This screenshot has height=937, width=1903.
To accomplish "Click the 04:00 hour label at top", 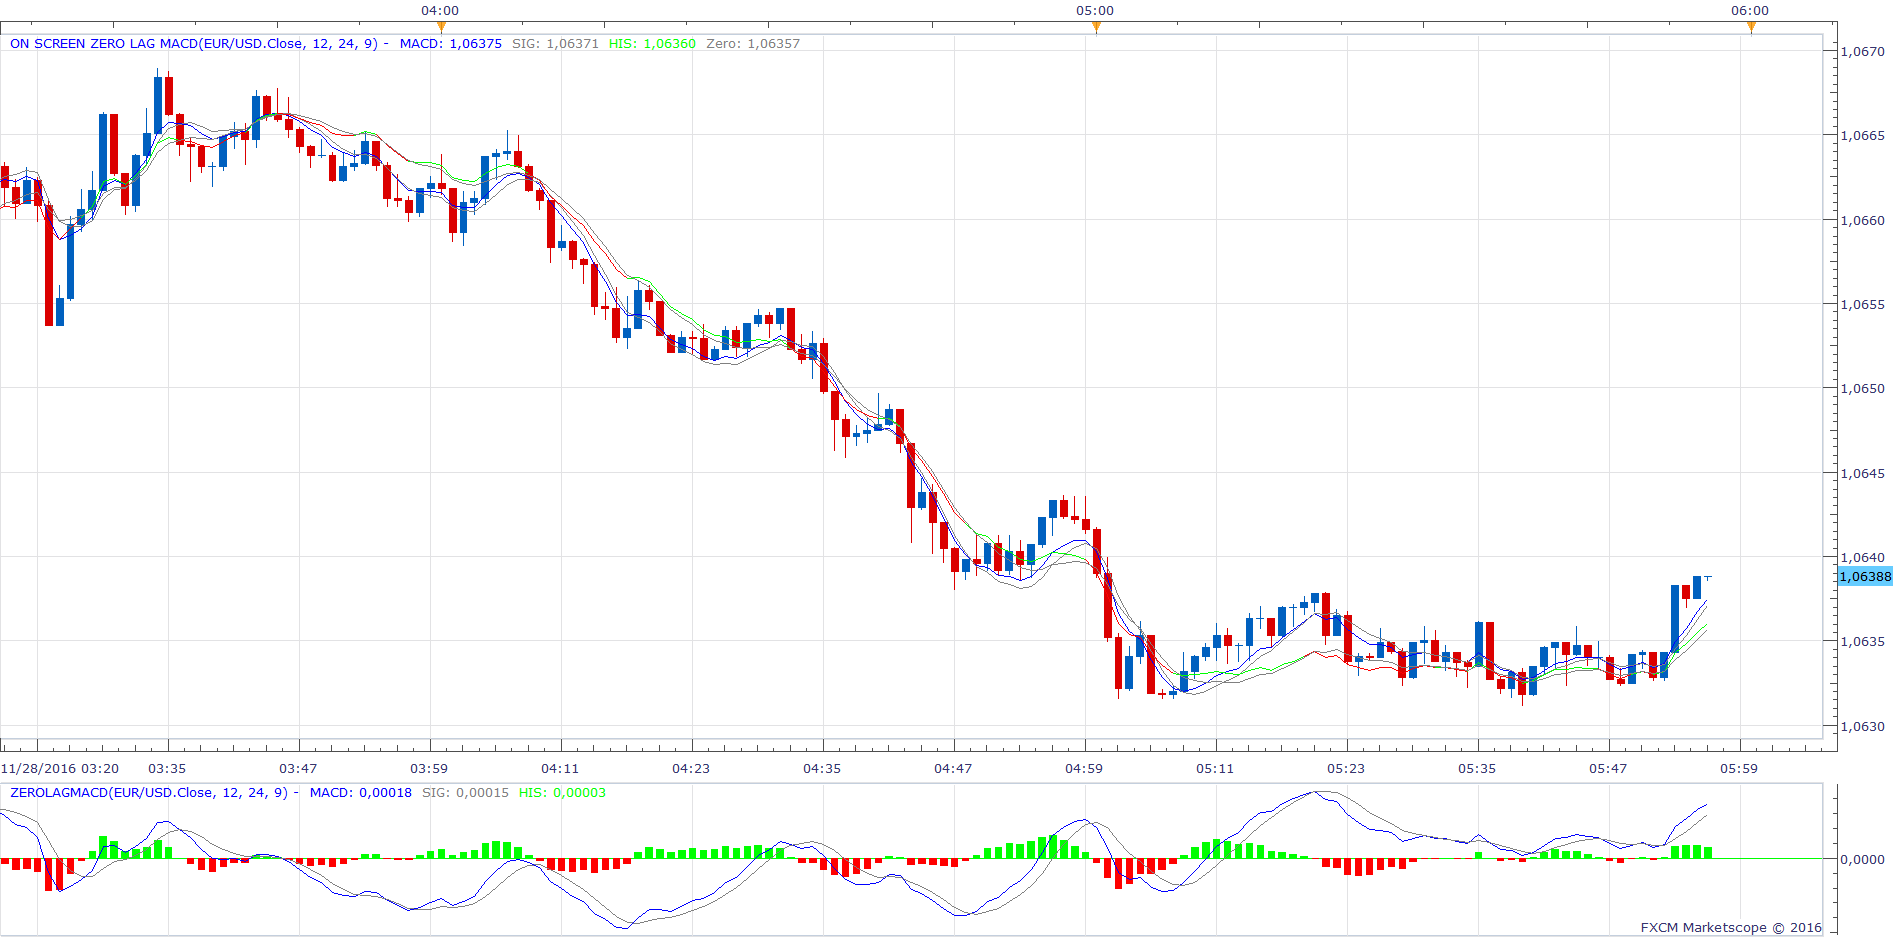I will coord(440,11).
